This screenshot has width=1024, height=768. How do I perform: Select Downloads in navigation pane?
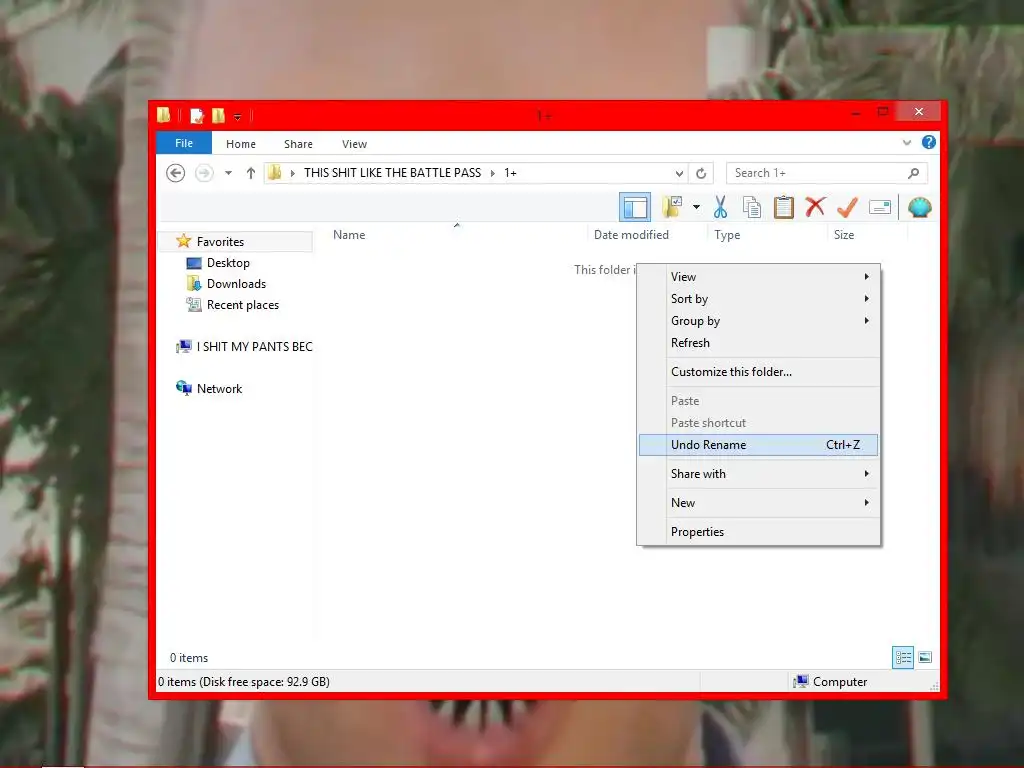(236, 283)
